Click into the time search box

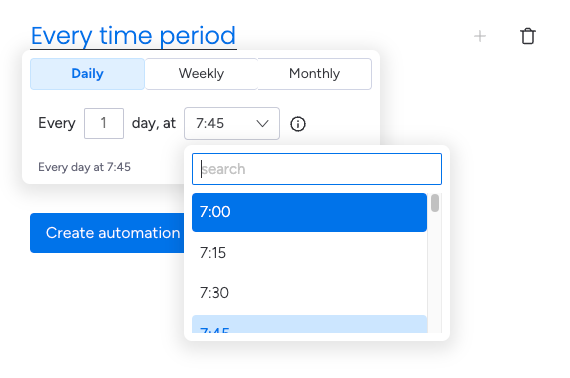(x=317, y=169)
